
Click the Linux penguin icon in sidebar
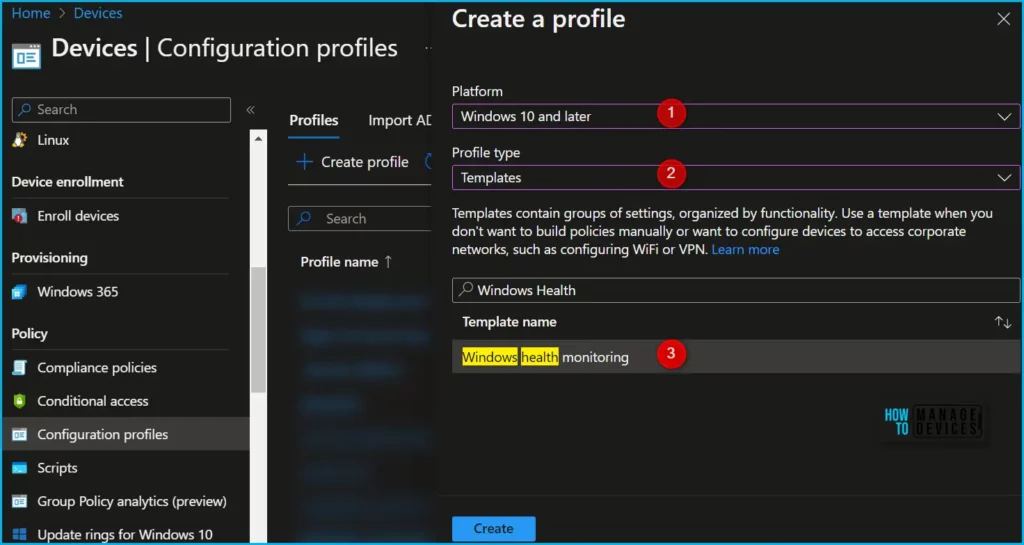click(20, 140)
